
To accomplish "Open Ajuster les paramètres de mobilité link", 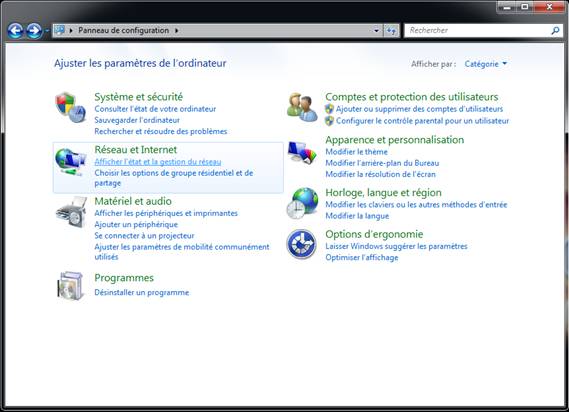I will (x=181, y=252).
